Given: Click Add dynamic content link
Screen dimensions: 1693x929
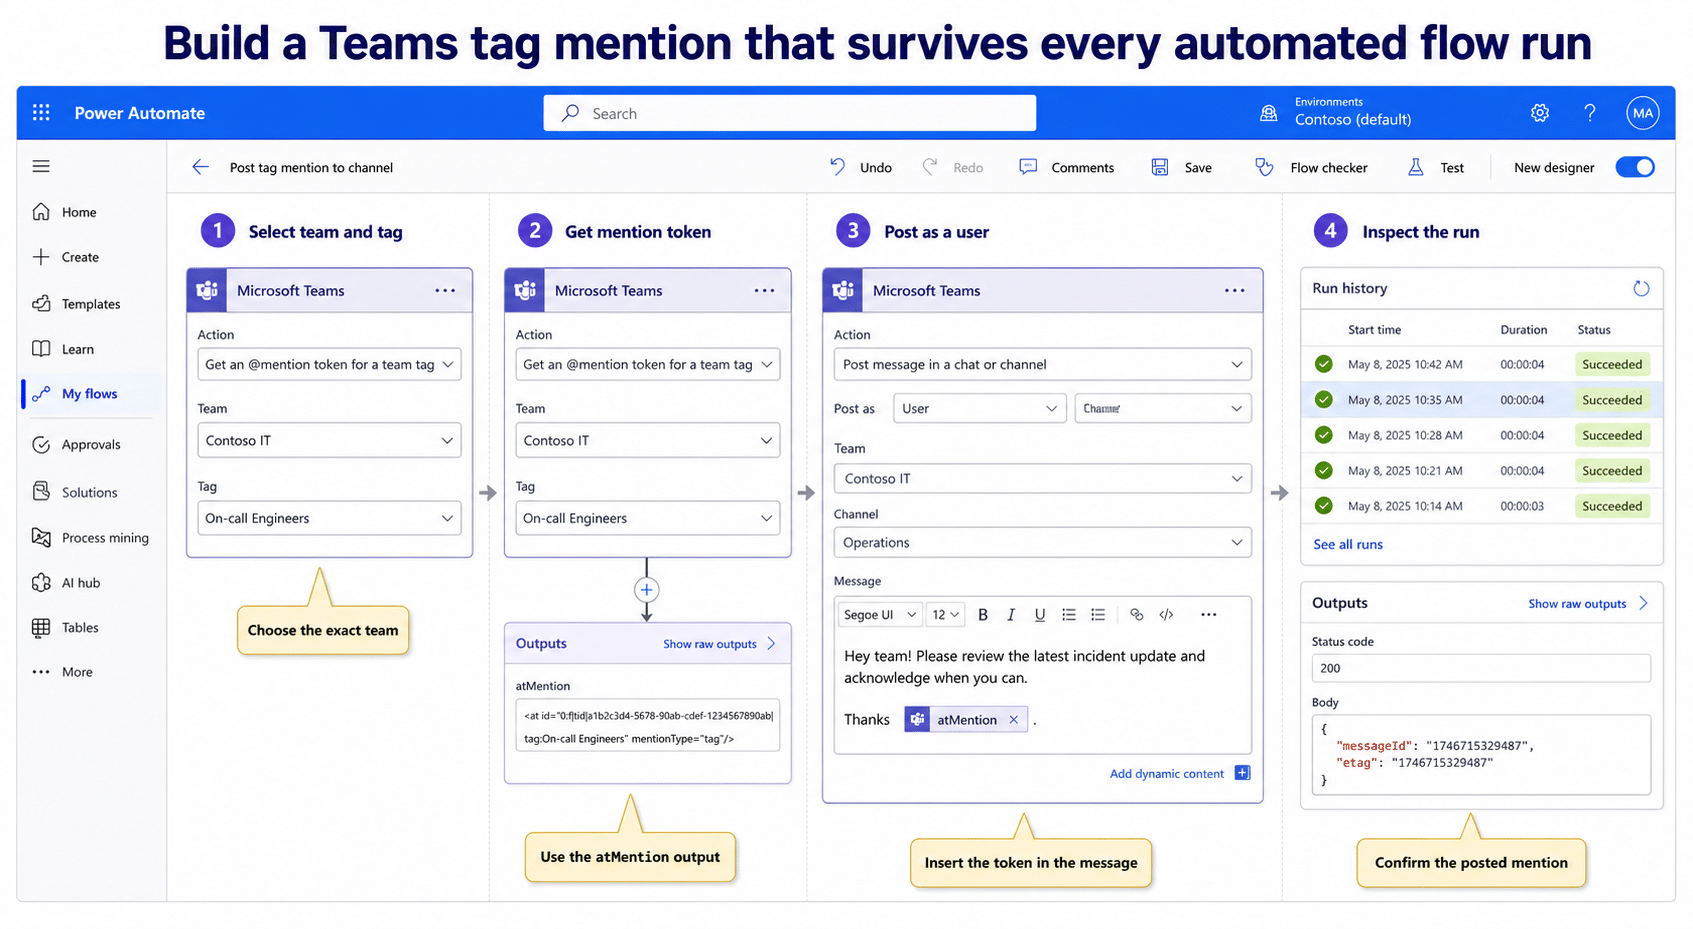Looking at the screenshot, I should click(1167, 773).
